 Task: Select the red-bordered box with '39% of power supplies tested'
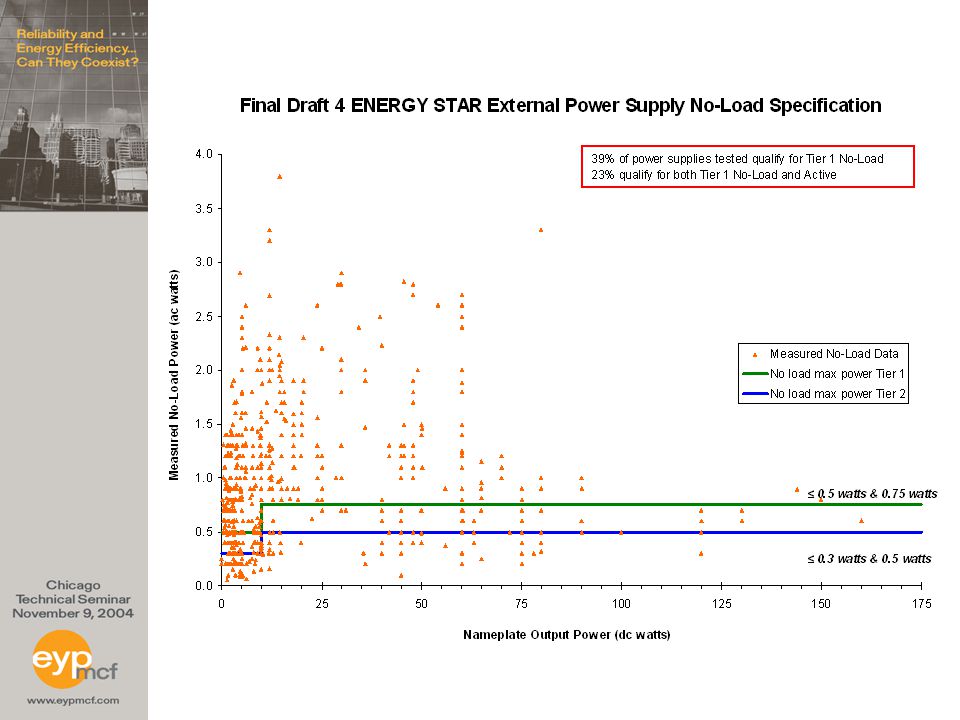pos(748,167)
